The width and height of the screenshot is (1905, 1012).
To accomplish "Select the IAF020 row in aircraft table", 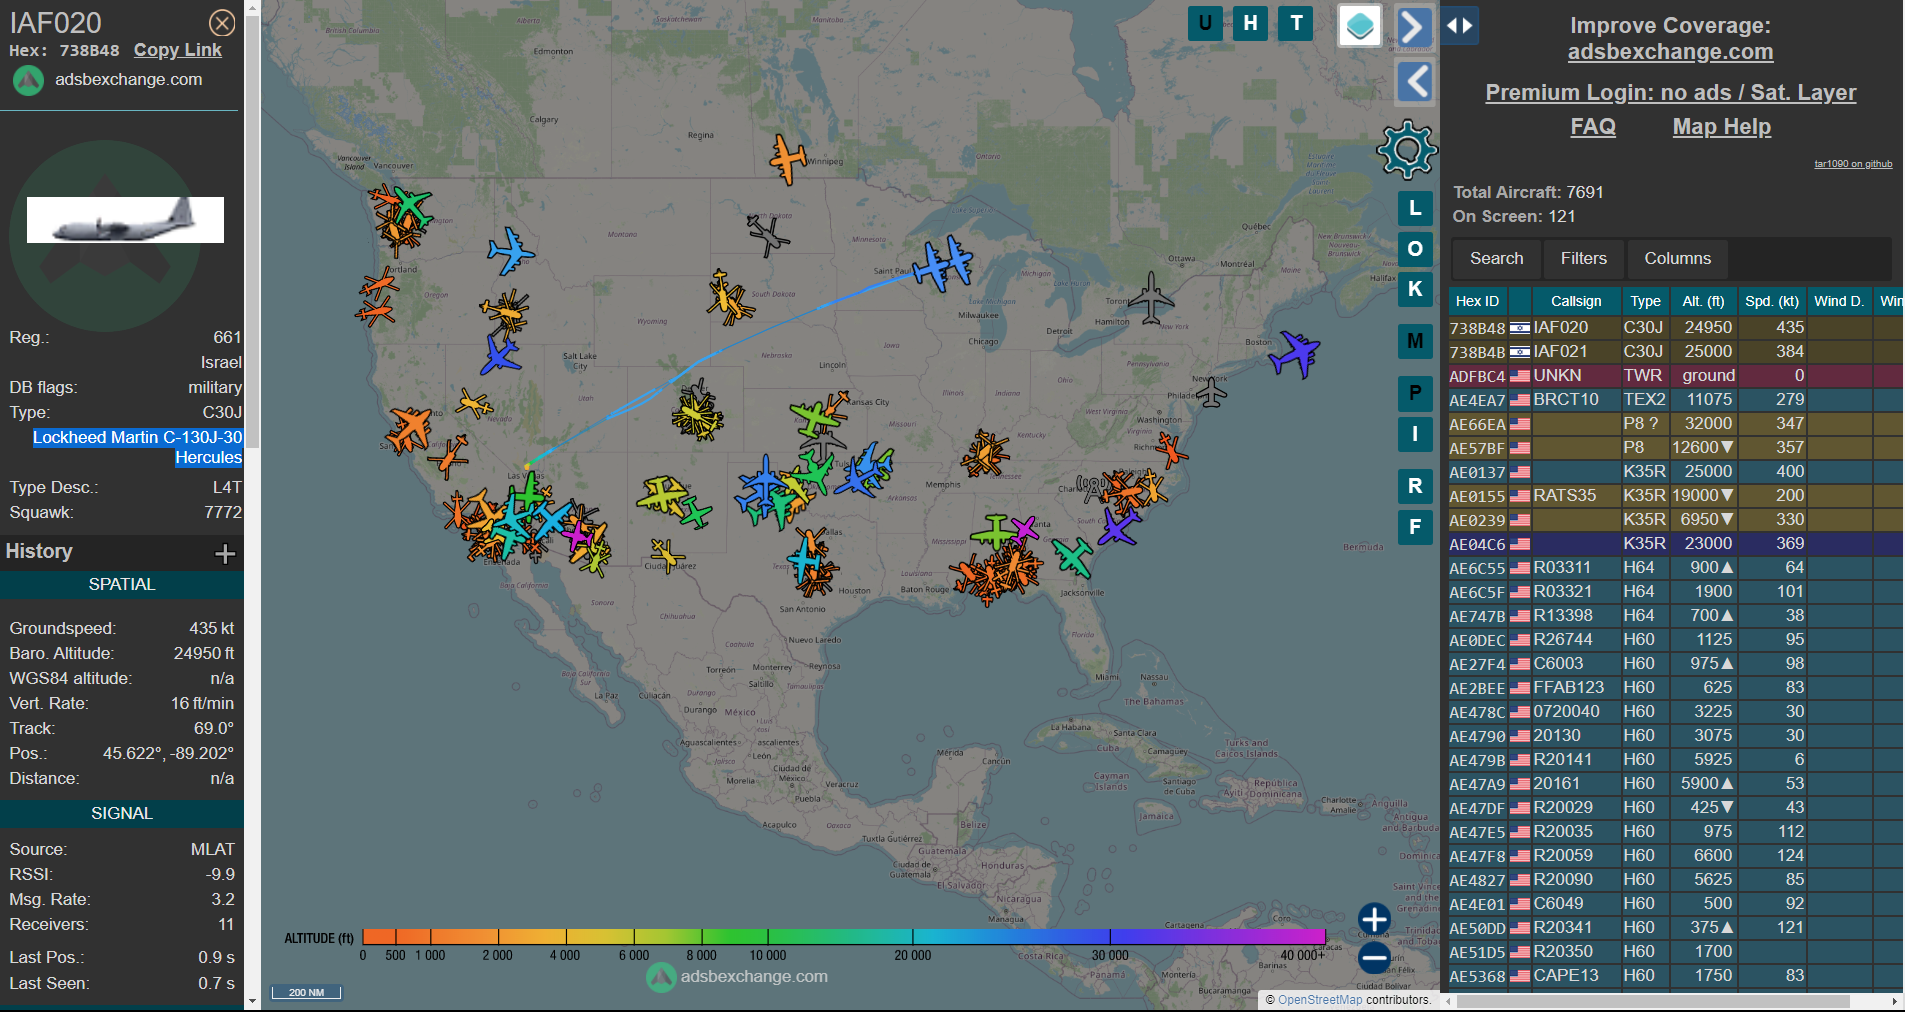I will point(1676,327).
